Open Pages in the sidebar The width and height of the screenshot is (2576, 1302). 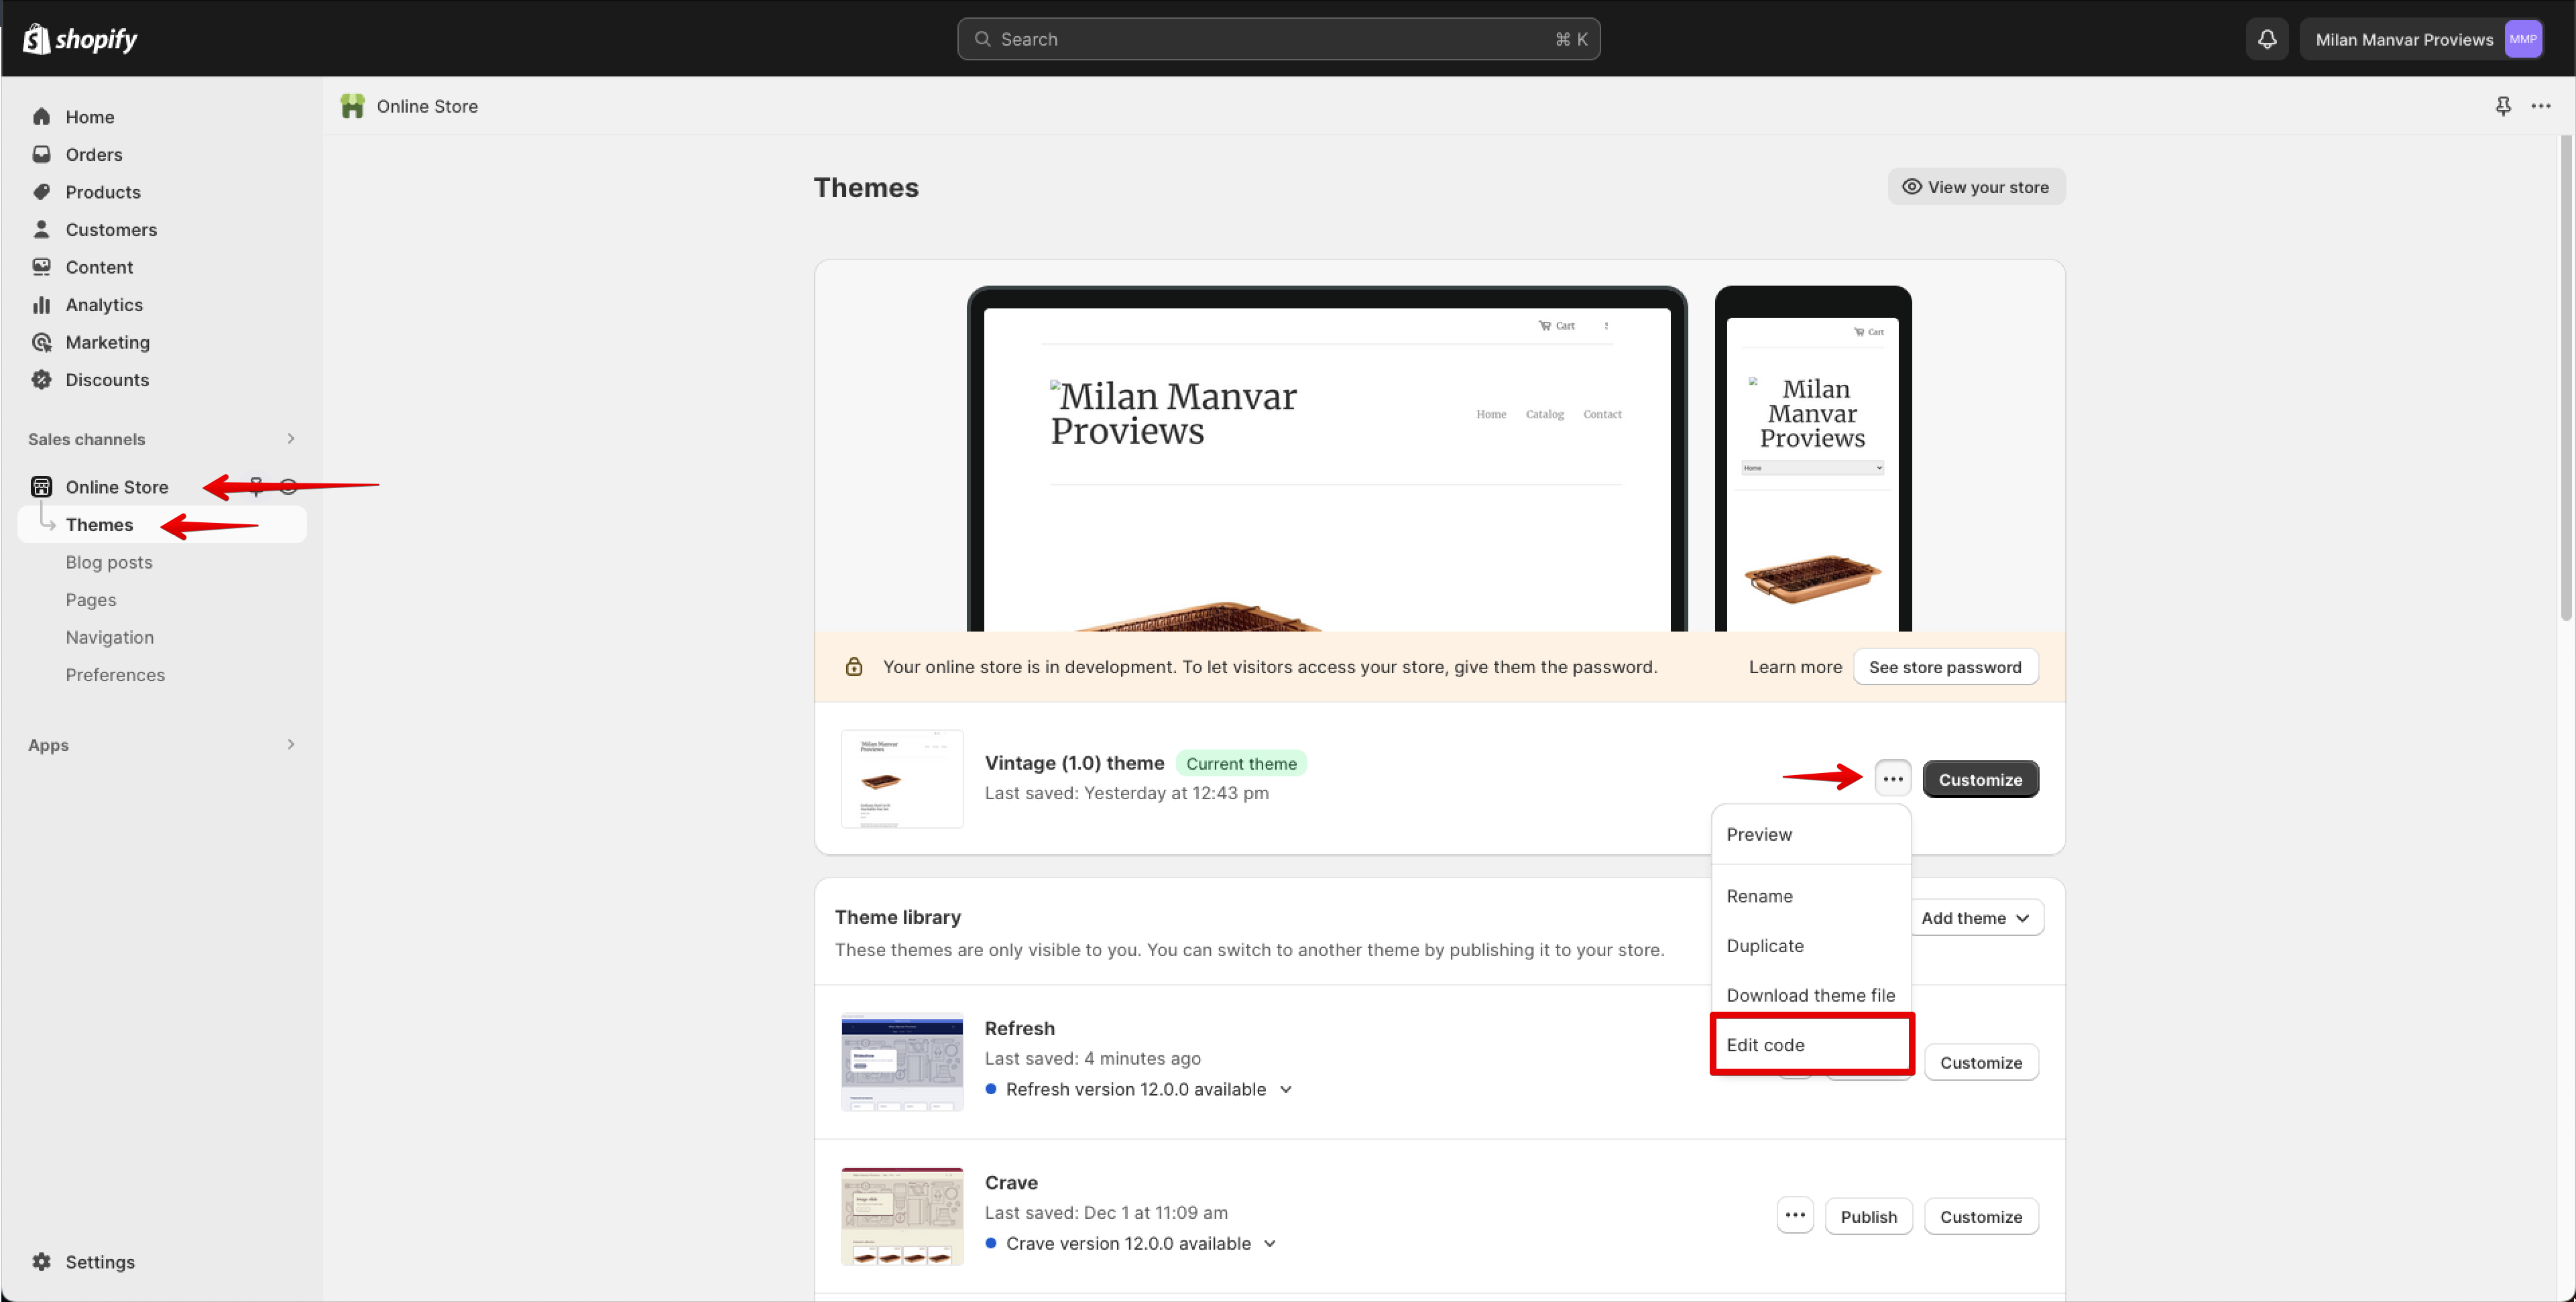[x=91, y=600]
